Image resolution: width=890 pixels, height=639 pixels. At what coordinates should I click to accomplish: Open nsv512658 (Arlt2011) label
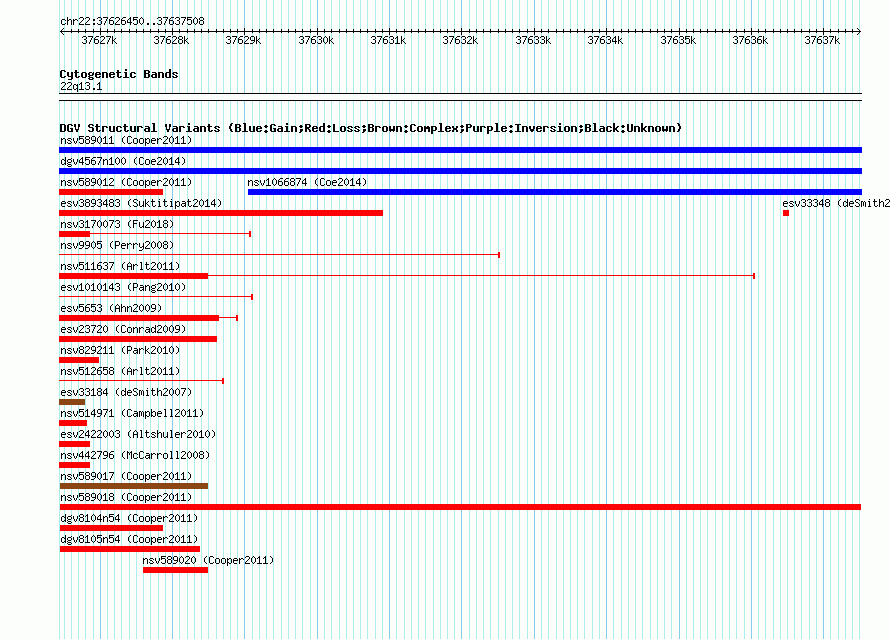pos(120,371)
